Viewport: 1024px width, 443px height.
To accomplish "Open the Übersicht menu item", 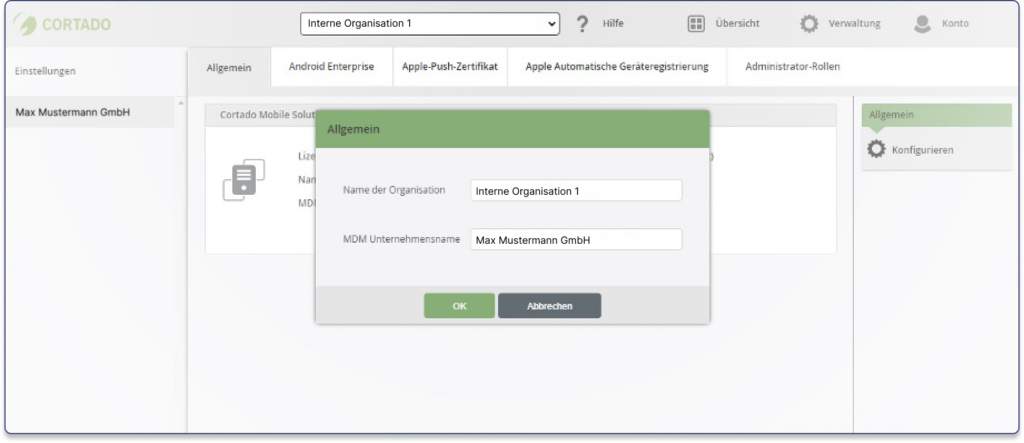I will click(x=737, y=24).
